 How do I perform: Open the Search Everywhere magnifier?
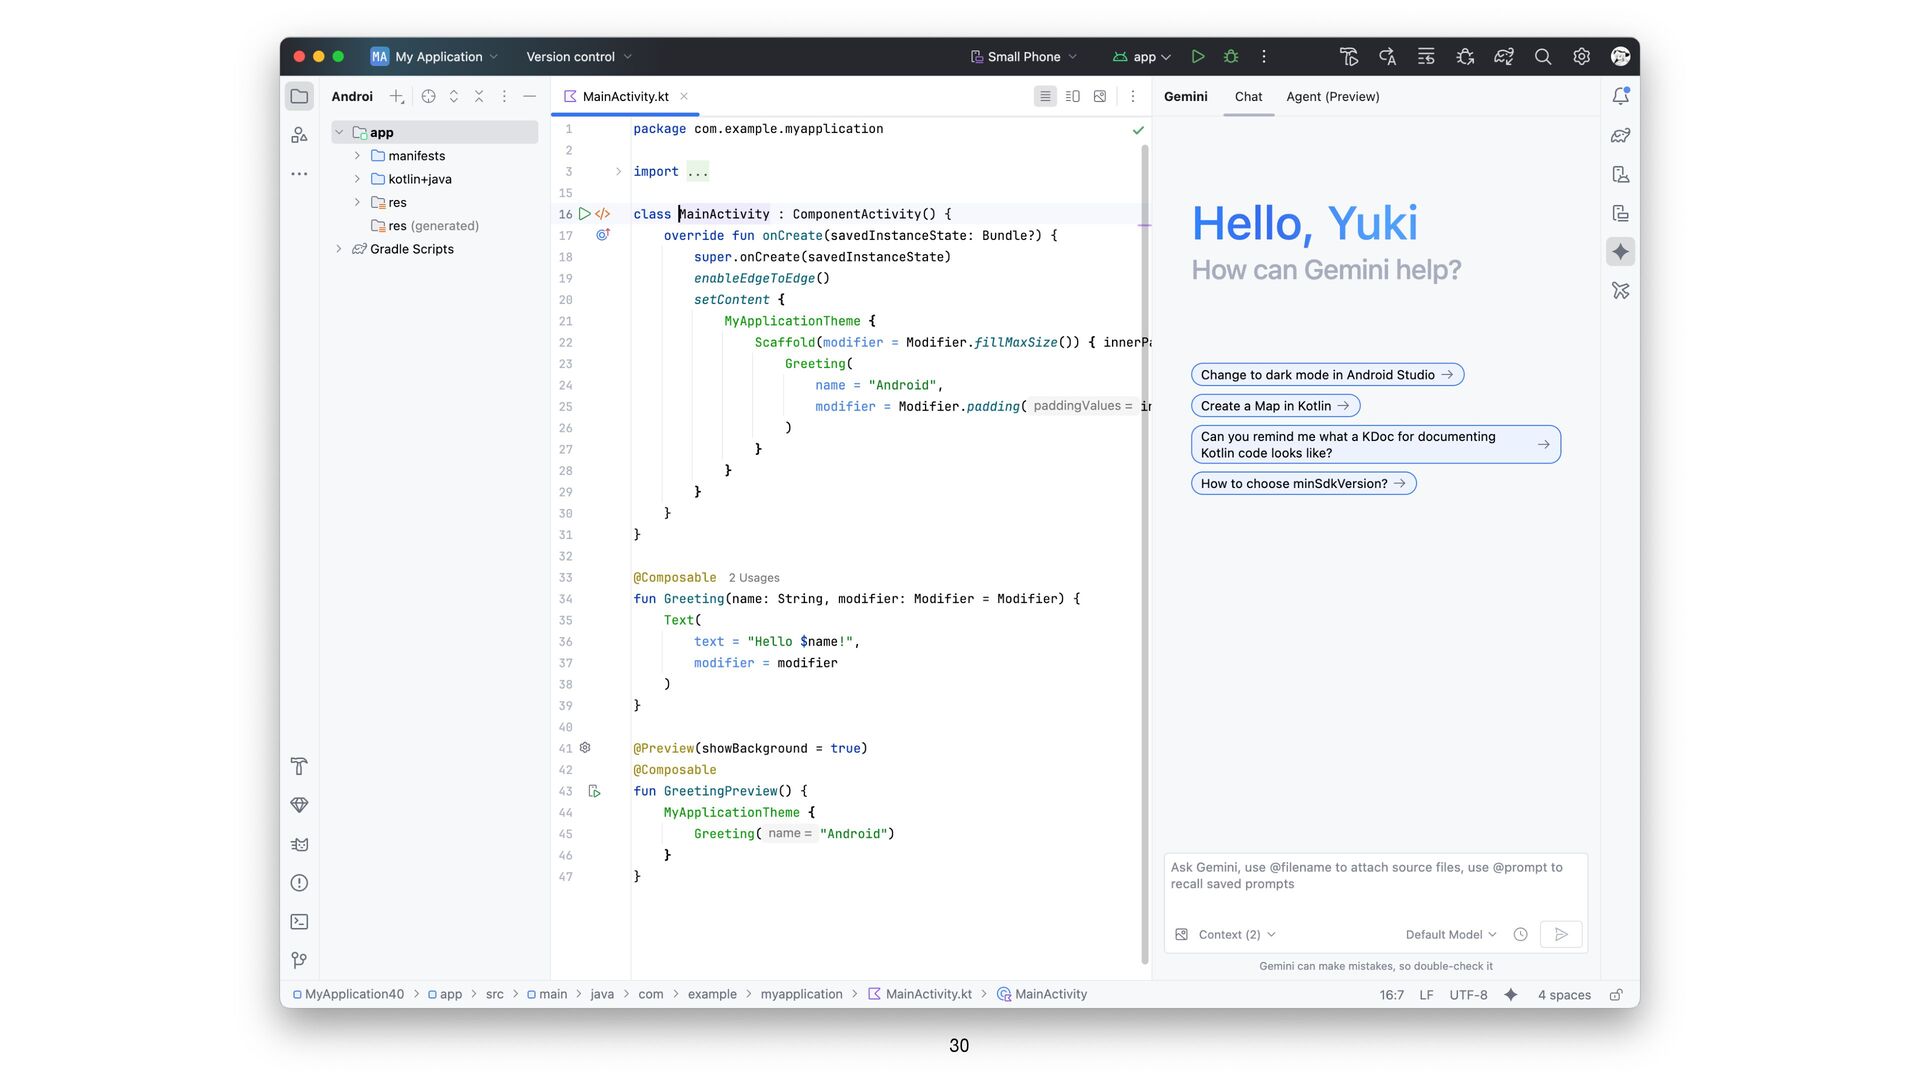tap(1543, 57)
